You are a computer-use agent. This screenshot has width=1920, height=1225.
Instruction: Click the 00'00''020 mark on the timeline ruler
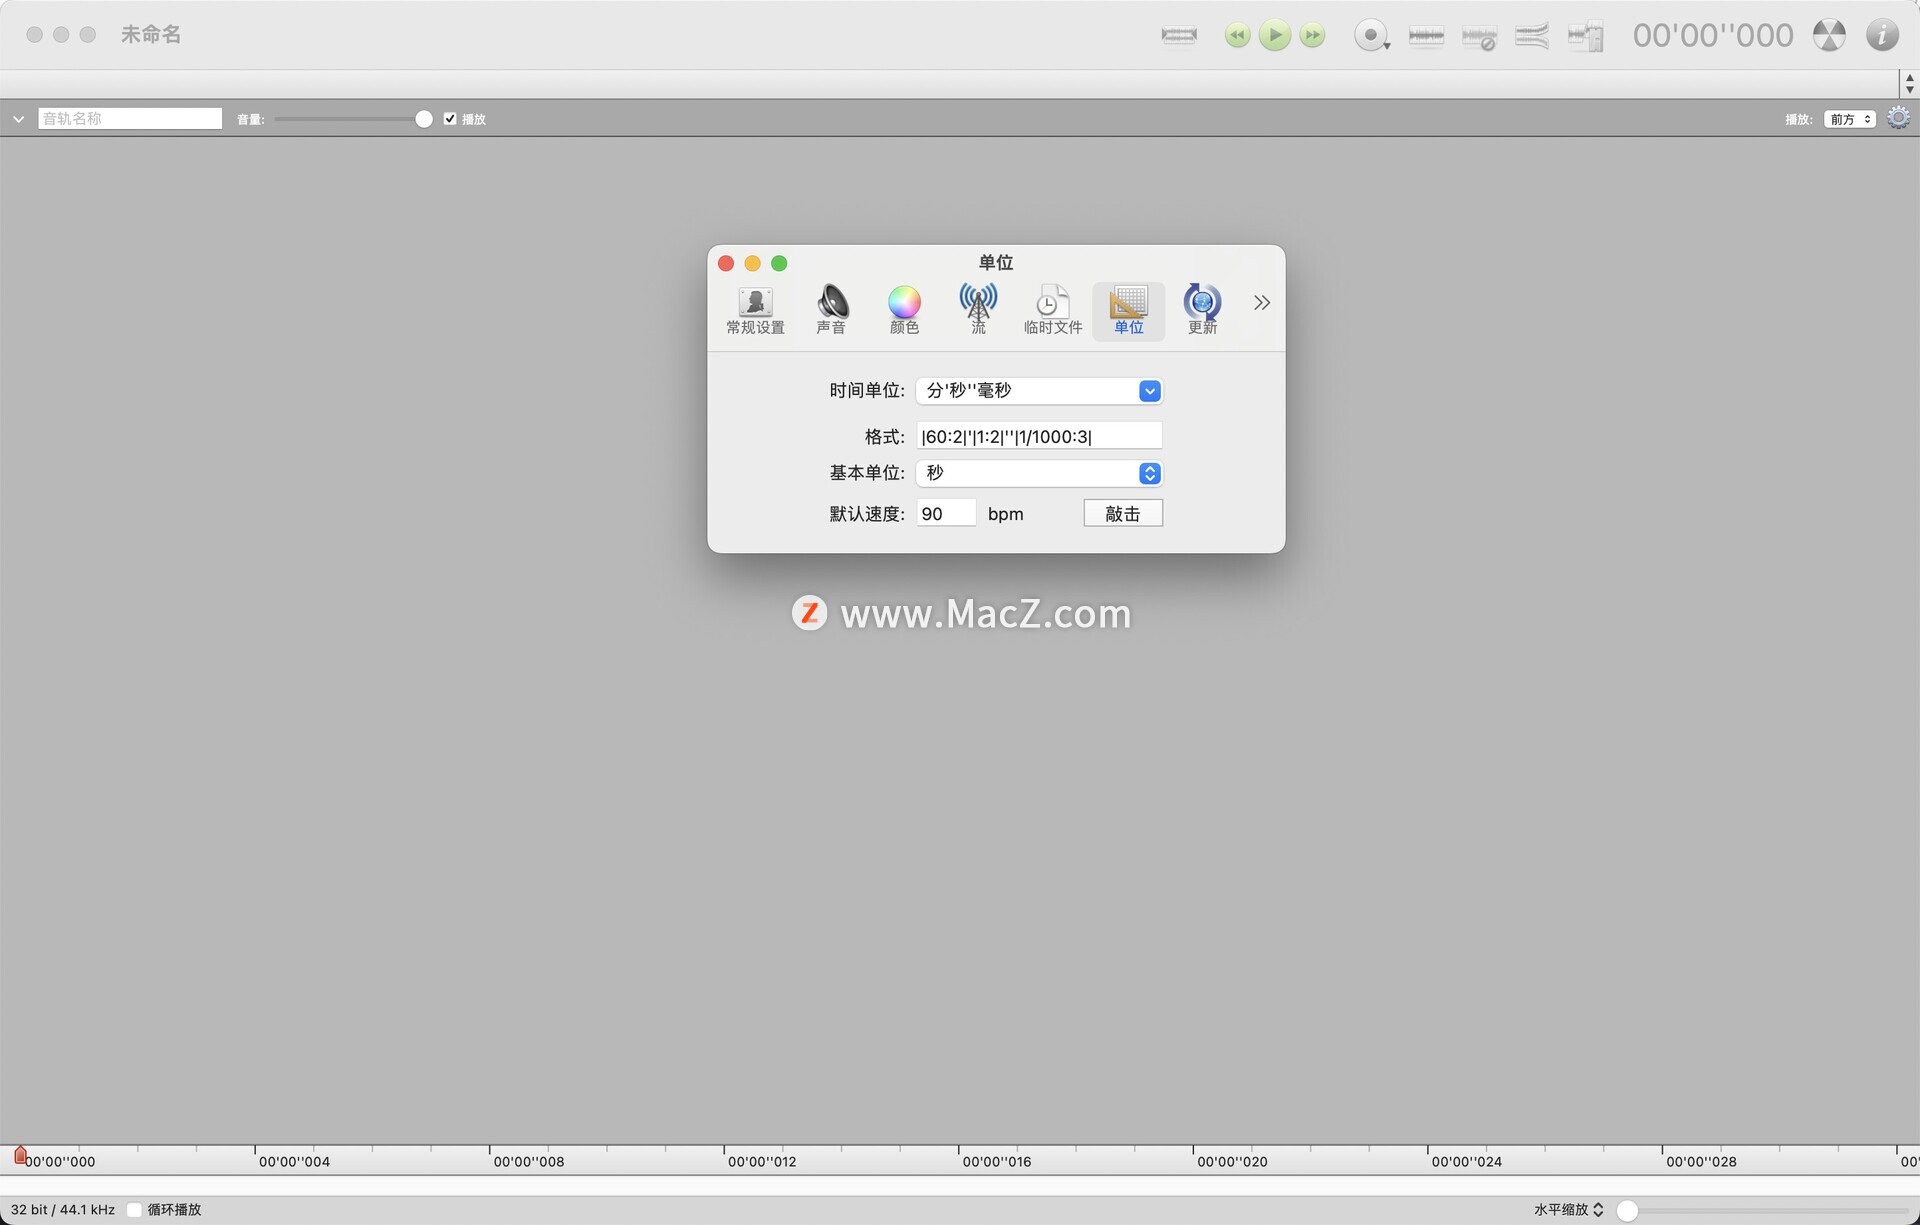1232,1162
